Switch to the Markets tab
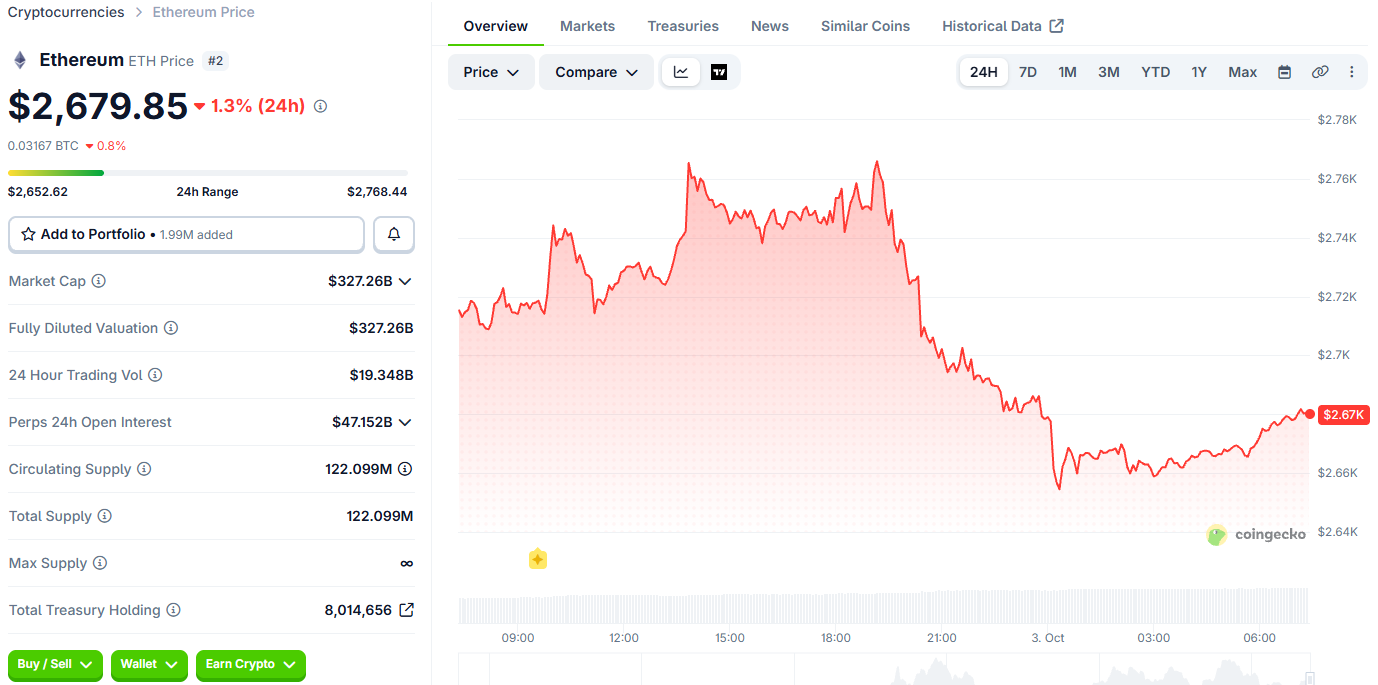The image size is (1378, 685). coord(588,26)
